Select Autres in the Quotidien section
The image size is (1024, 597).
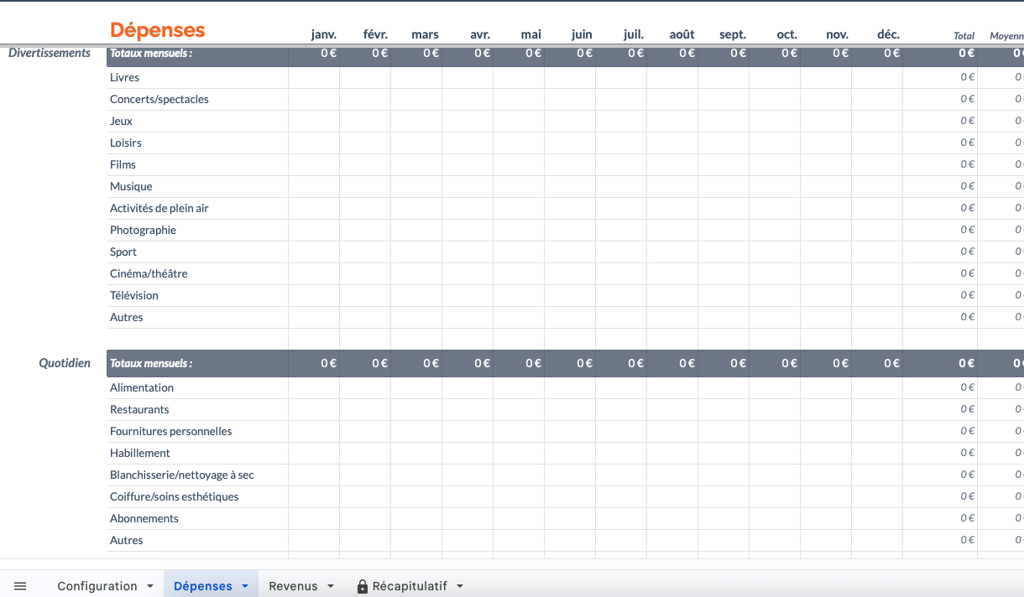127,540
